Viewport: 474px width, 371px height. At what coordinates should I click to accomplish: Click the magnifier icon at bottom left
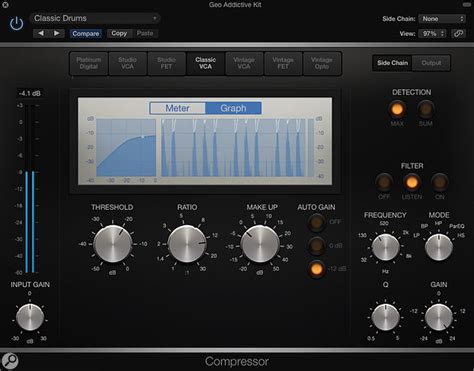[x=10, y=360]
